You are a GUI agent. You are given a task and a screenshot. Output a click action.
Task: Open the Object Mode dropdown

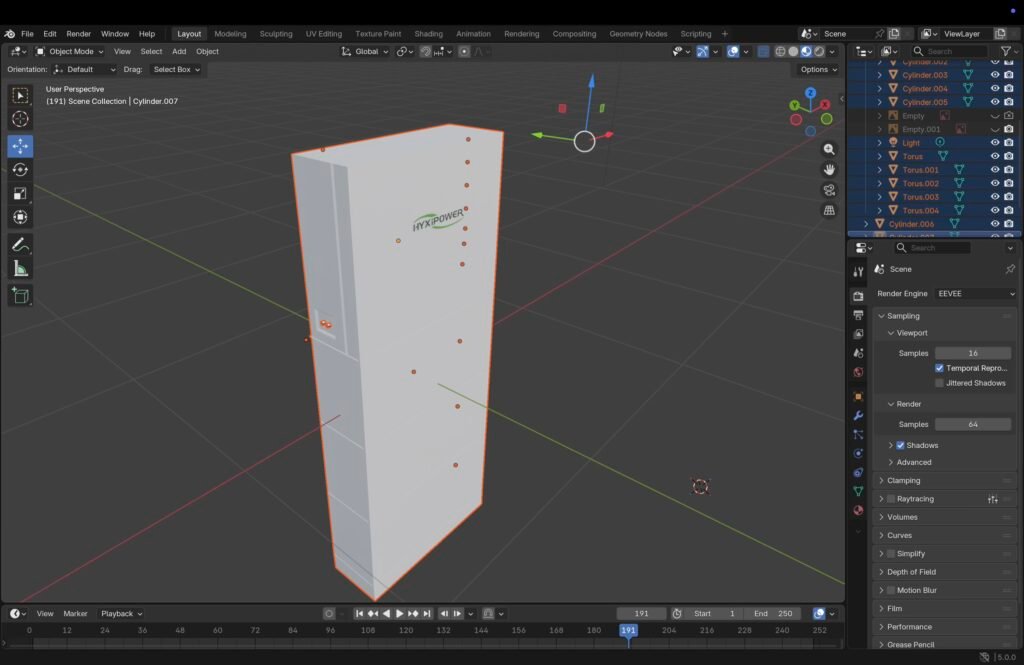coord(70,51)
